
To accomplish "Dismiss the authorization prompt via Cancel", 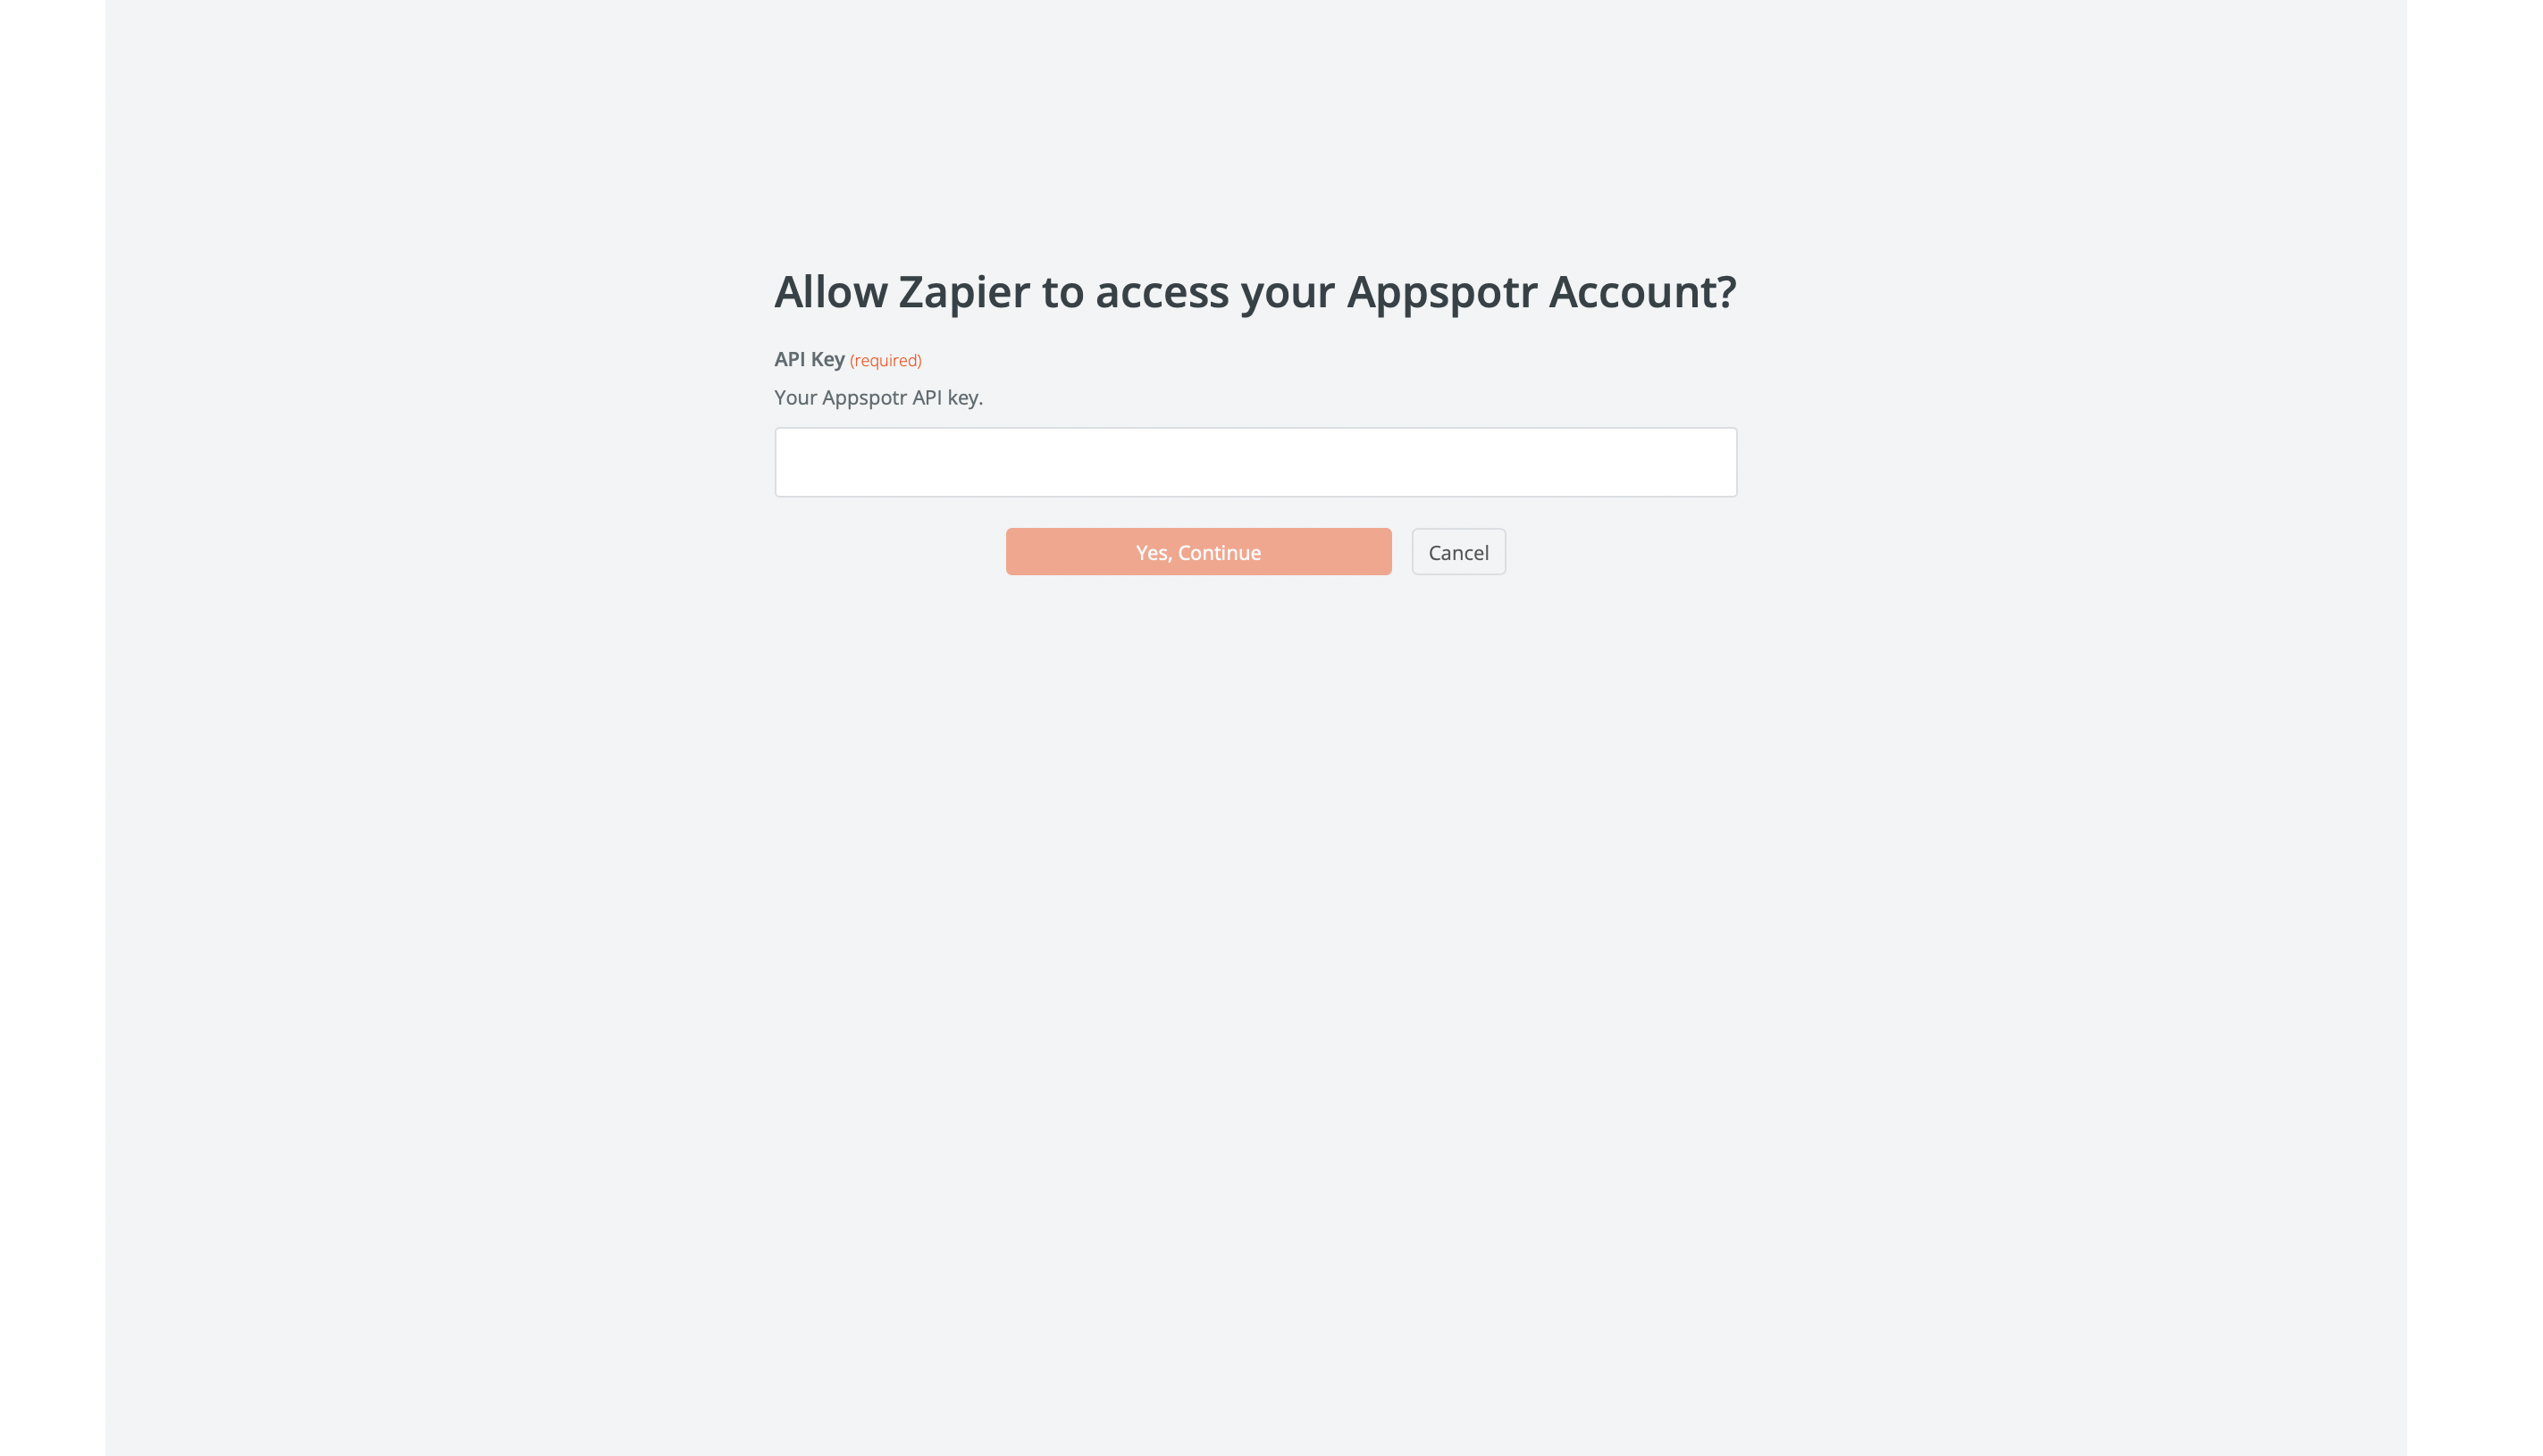I will pos(1458,552).
